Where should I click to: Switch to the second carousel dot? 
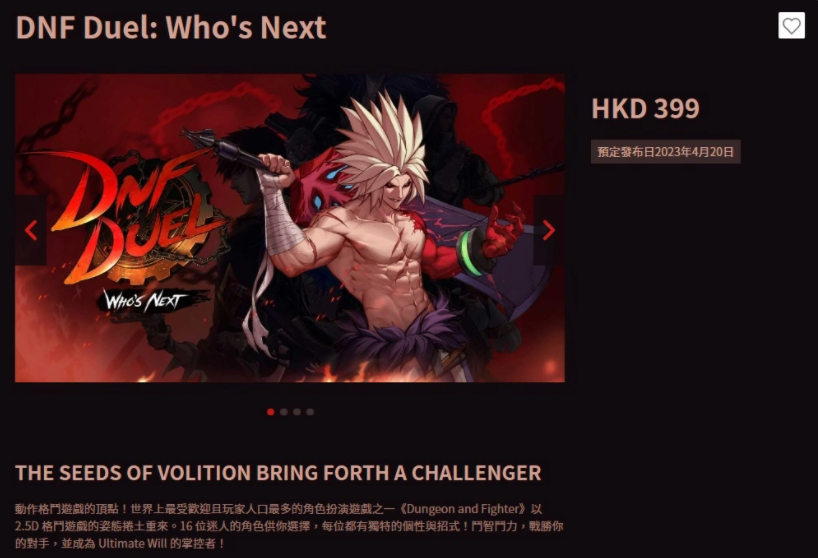[x=284, y=412]
